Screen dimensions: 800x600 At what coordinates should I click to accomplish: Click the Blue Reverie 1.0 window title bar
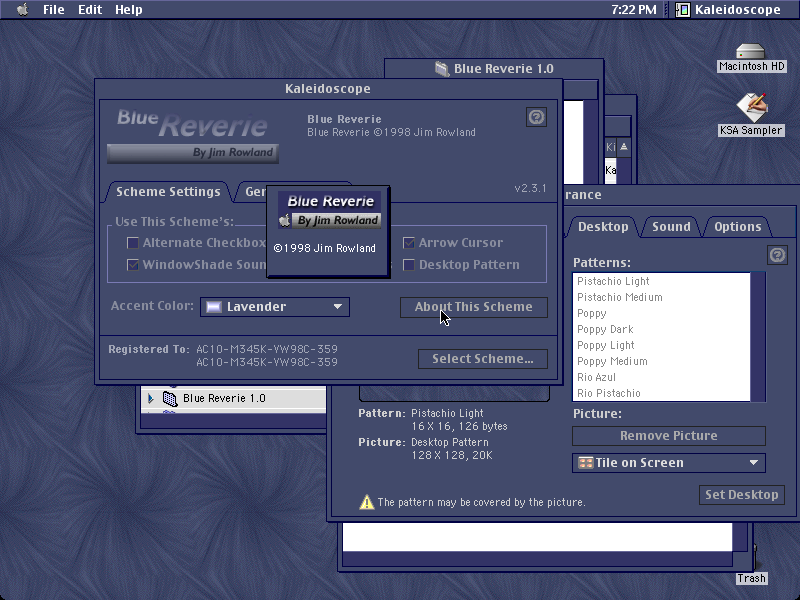tap(494, 68)
